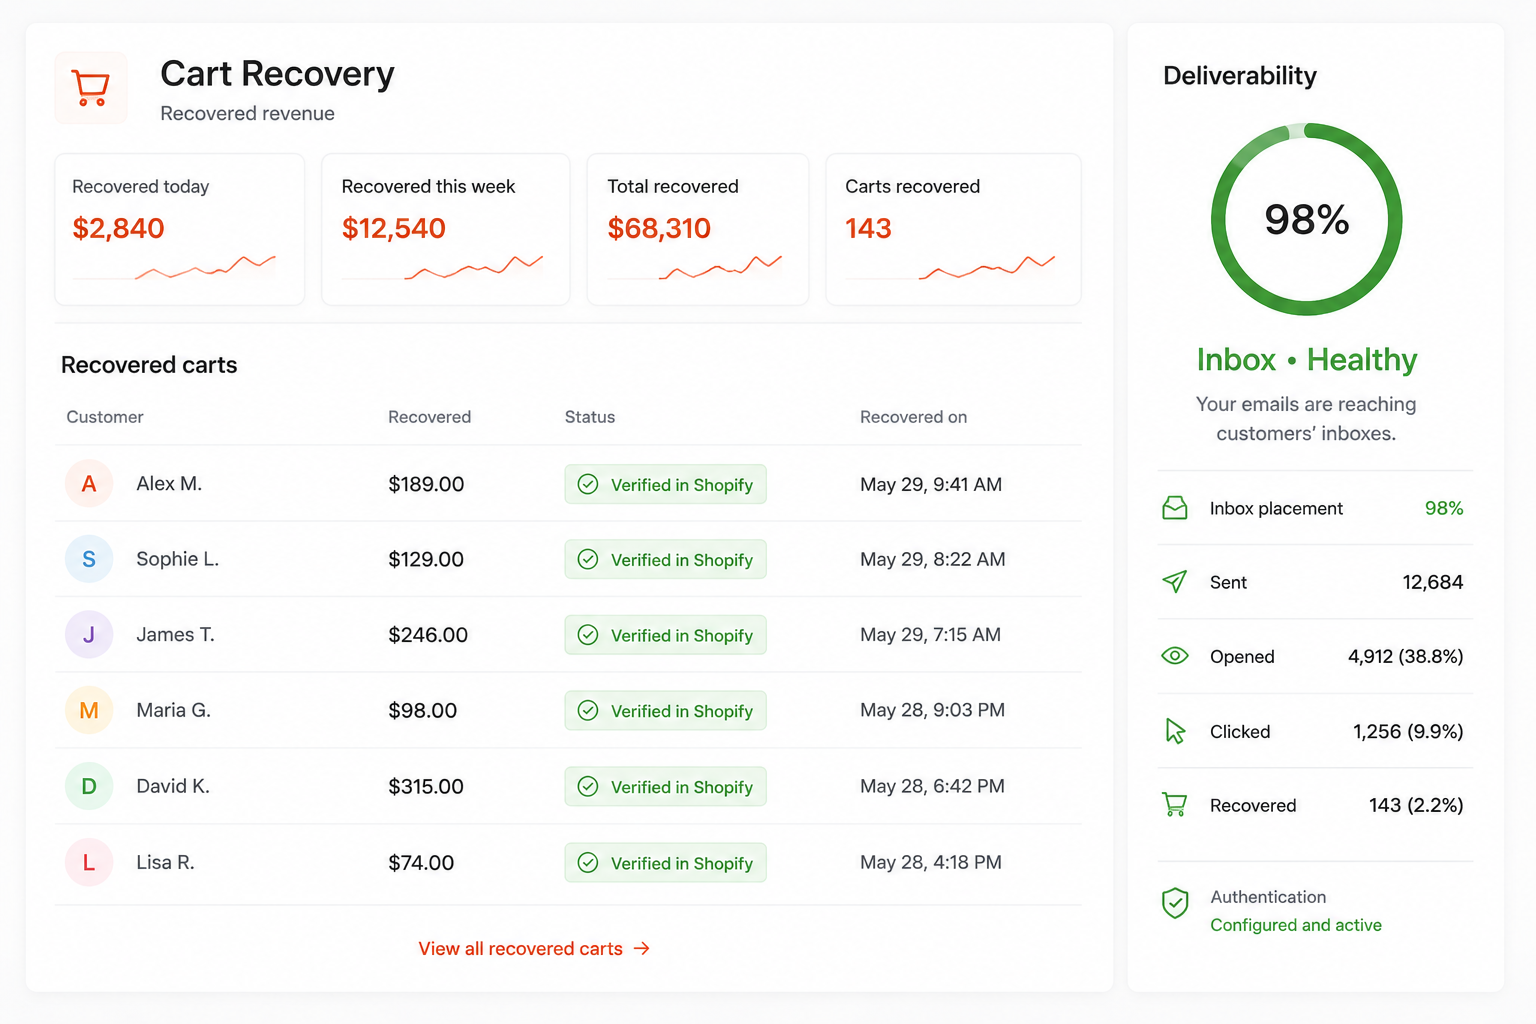The image size is (1536, 1024).
Task: Click the $246.00 recovered amount
Action: click(x=428, y=635)
